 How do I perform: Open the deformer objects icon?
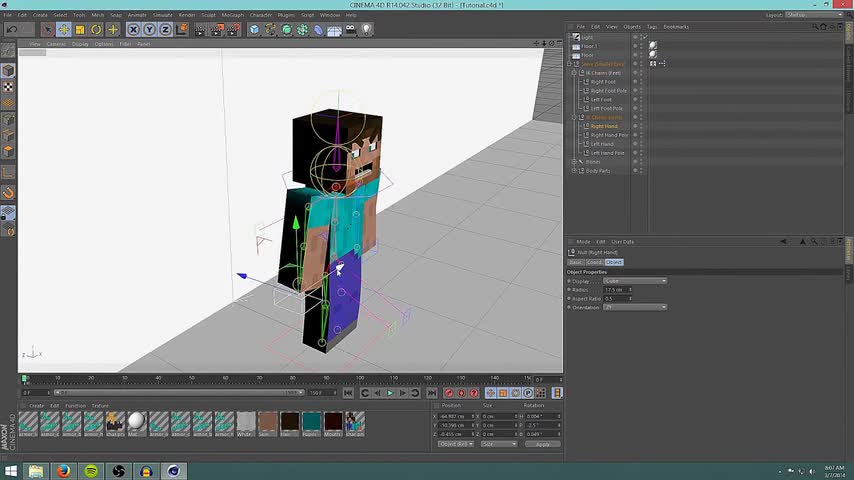pos(319,29)
